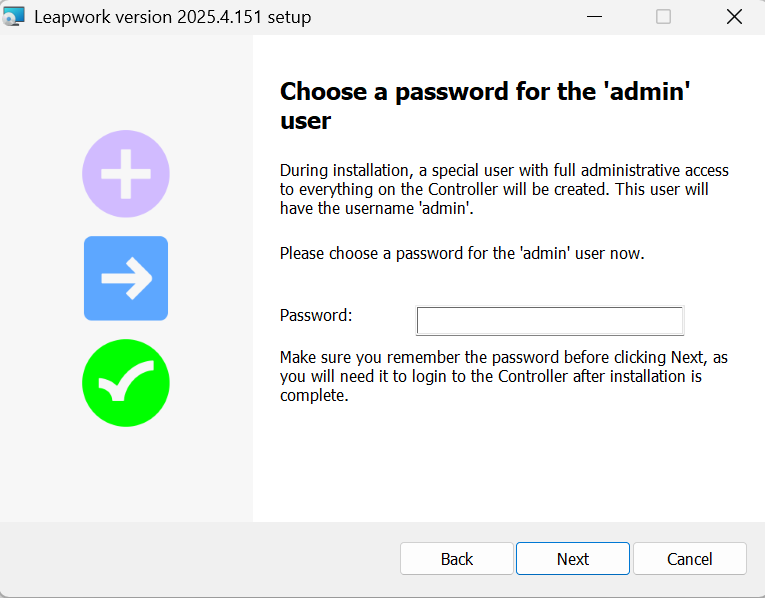Minimize the Leapwork setup window
Screen dimensions: 765x598
[x=594, y=17]
